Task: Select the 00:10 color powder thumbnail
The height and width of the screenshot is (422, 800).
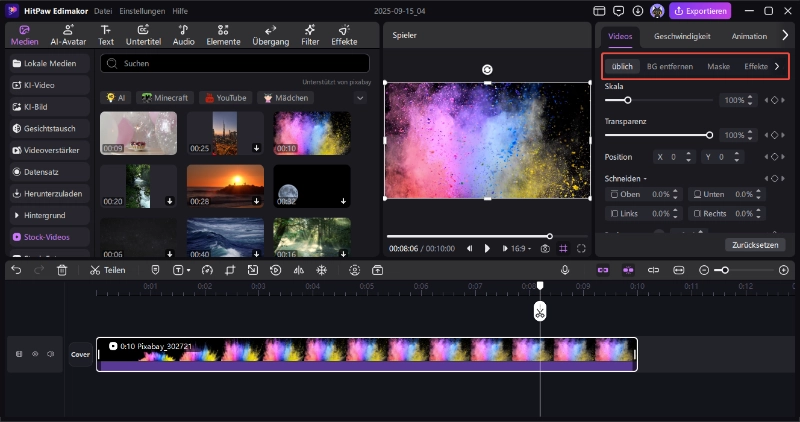Action: tap(312, 133)
